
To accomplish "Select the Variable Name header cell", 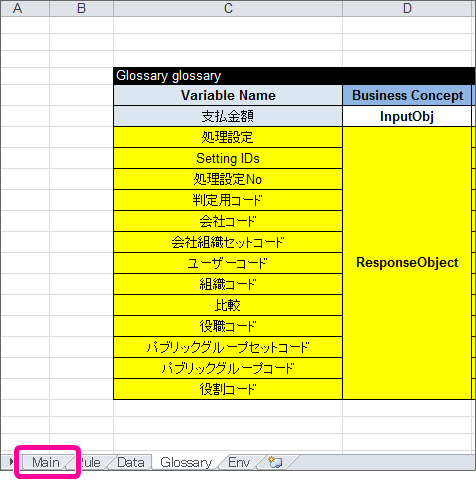I will click(x=228, y=96).
